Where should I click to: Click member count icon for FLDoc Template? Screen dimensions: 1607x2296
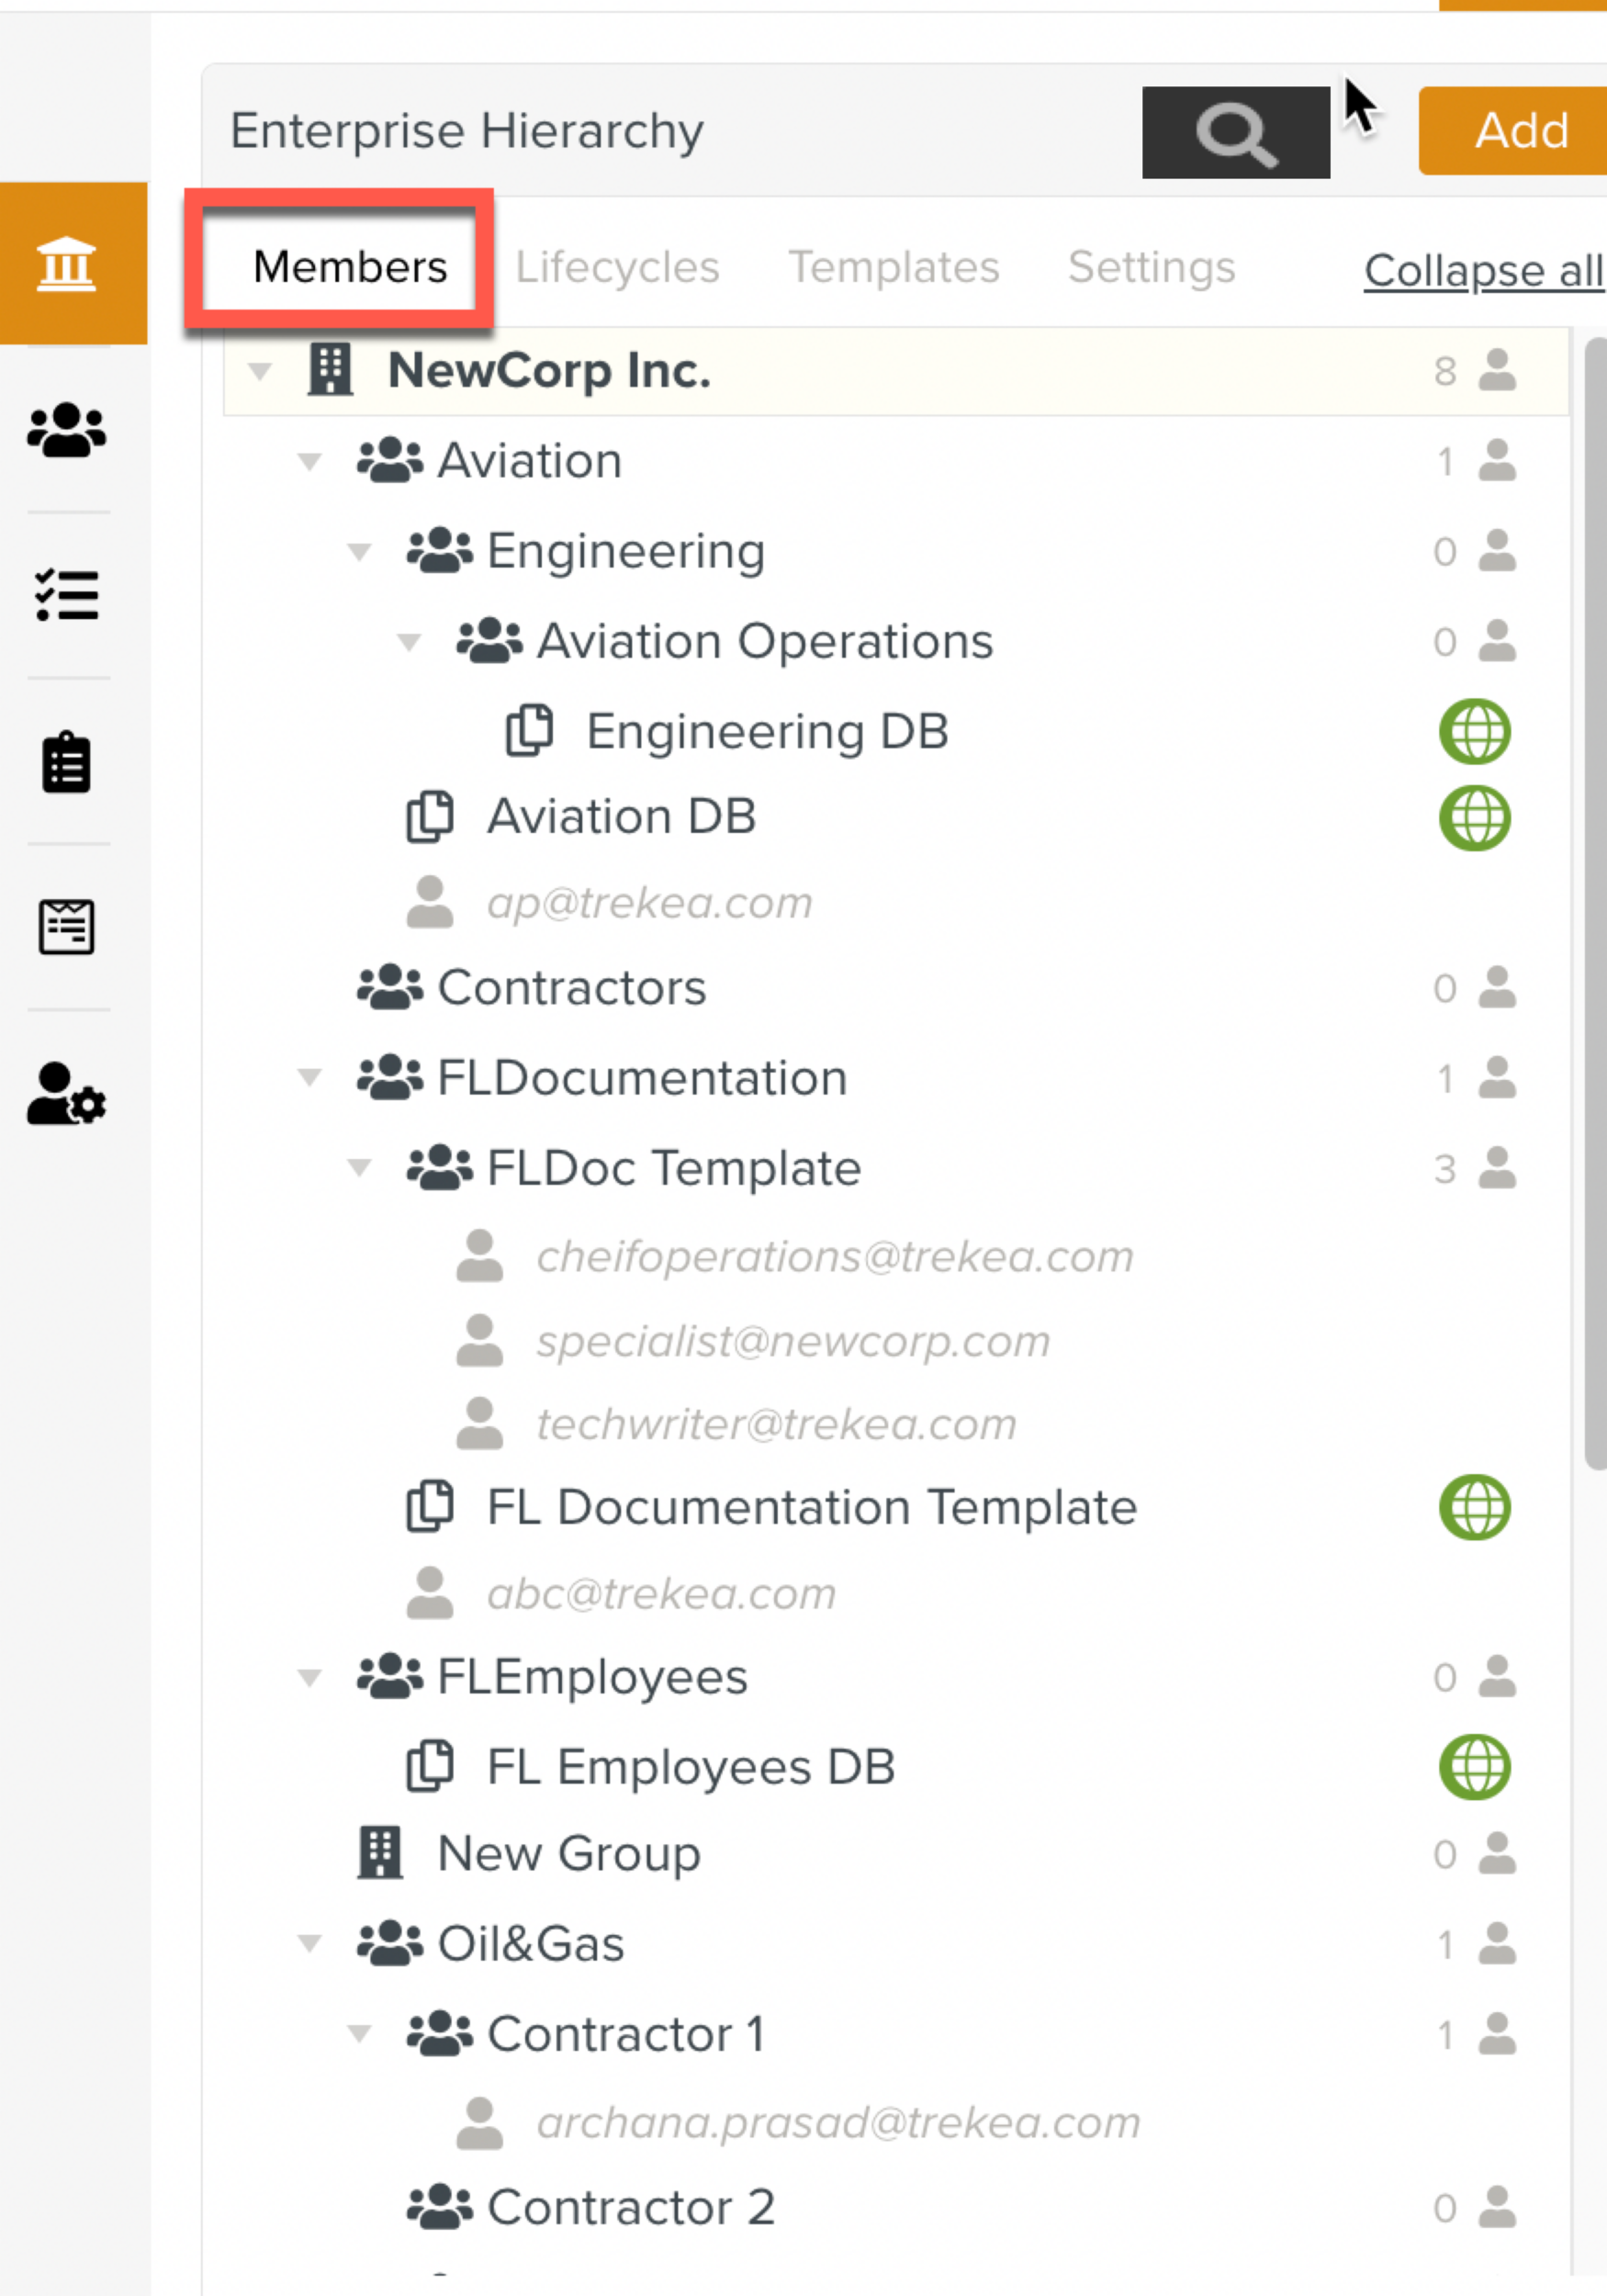[1496, 1168]
